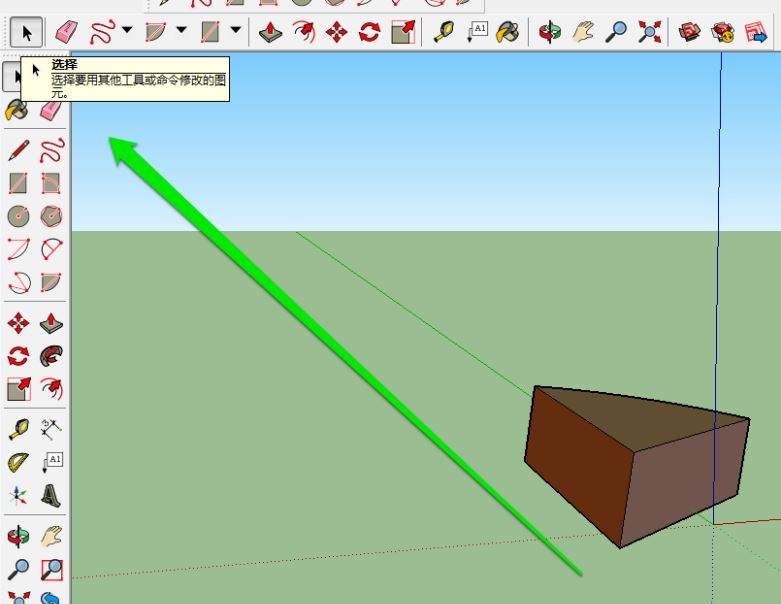This screenshot has height=604, width=781.
Task: Select the Pie arc tool in top toolbar
Action: tap(157, 32)
